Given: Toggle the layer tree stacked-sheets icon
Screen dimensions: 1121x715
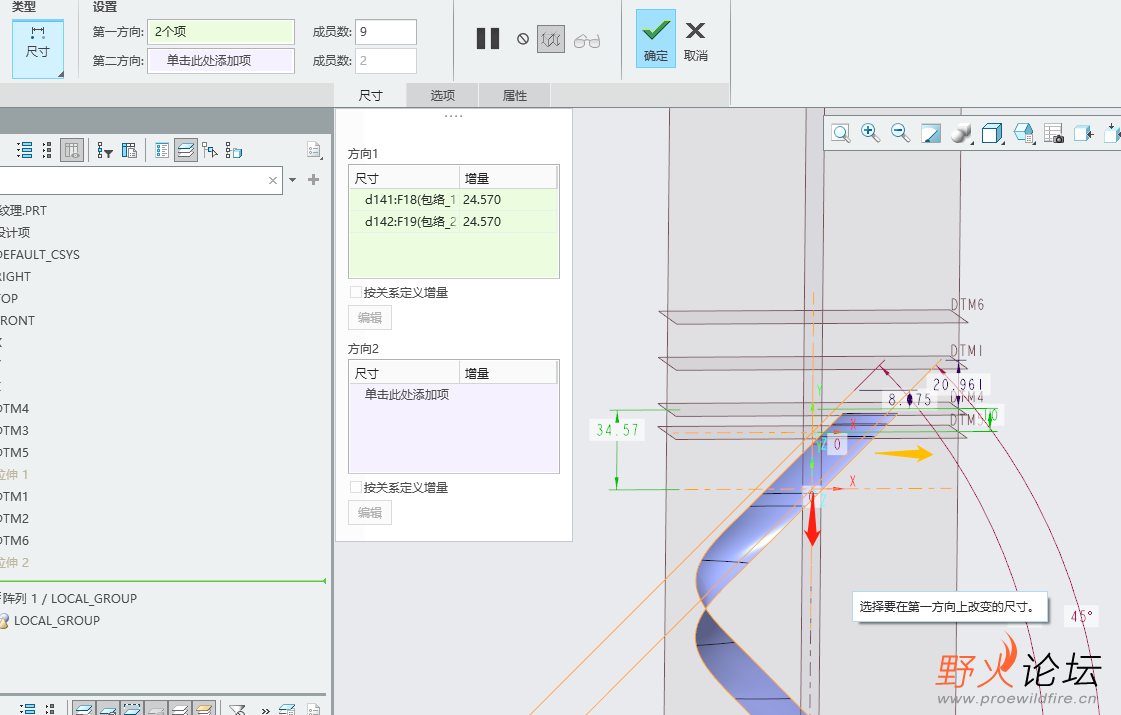Looking at the screenshot, I should (x=185, y=150).
